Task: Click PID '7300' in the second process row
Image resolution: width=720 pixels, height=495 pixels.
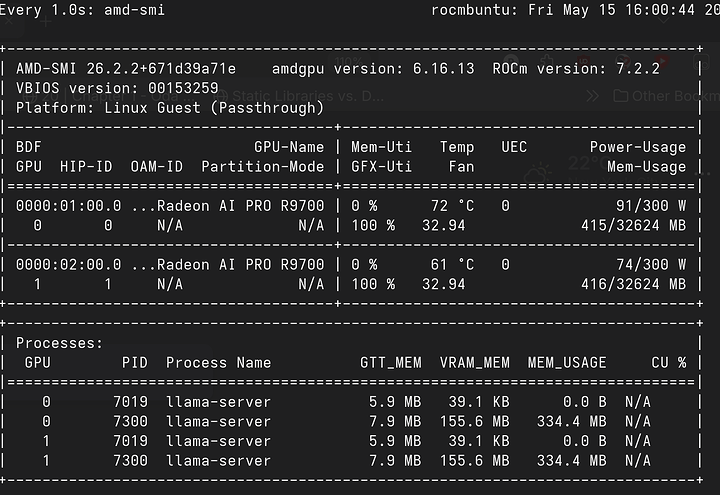Action: [130, 422]
